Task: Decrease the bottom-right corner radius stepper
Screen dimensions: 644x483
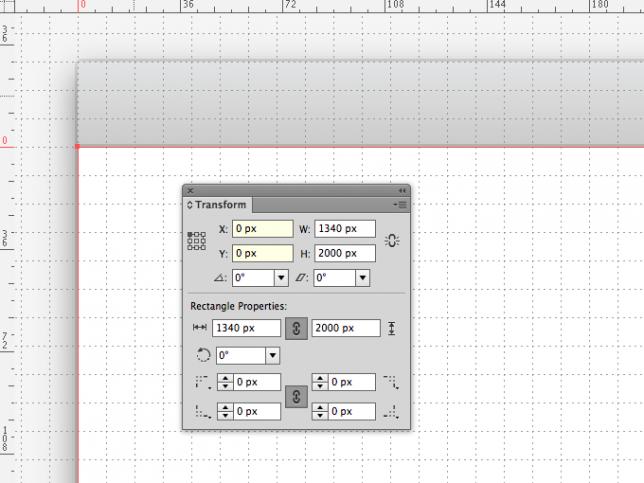Action: (320, 416)
